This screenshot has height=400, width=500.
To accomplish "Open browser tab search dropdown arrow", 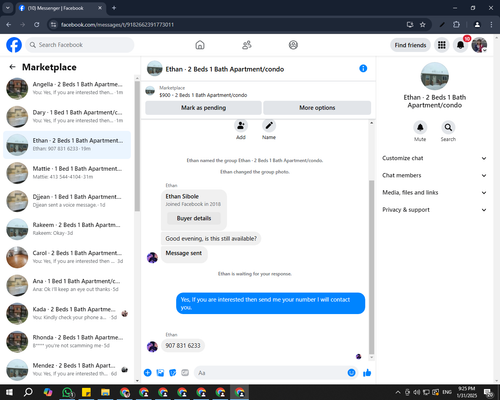I will (8, 8).
